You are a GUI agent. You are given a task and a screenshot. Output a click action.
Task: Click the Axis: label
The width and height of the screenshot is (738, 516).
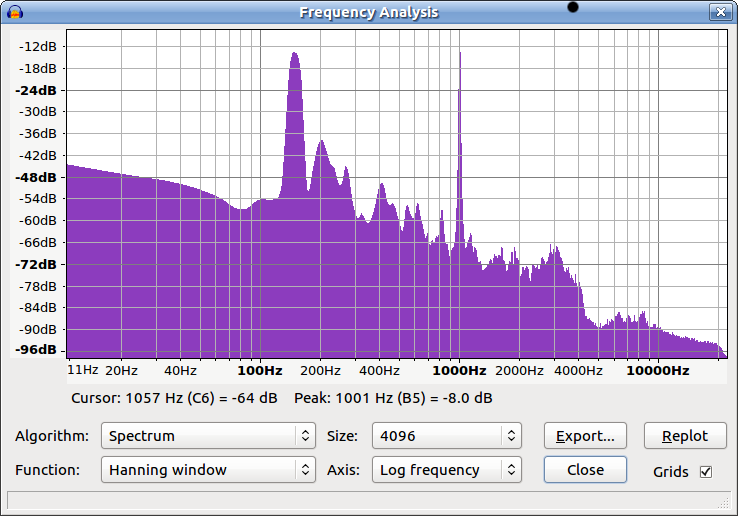tap(343, 469)
